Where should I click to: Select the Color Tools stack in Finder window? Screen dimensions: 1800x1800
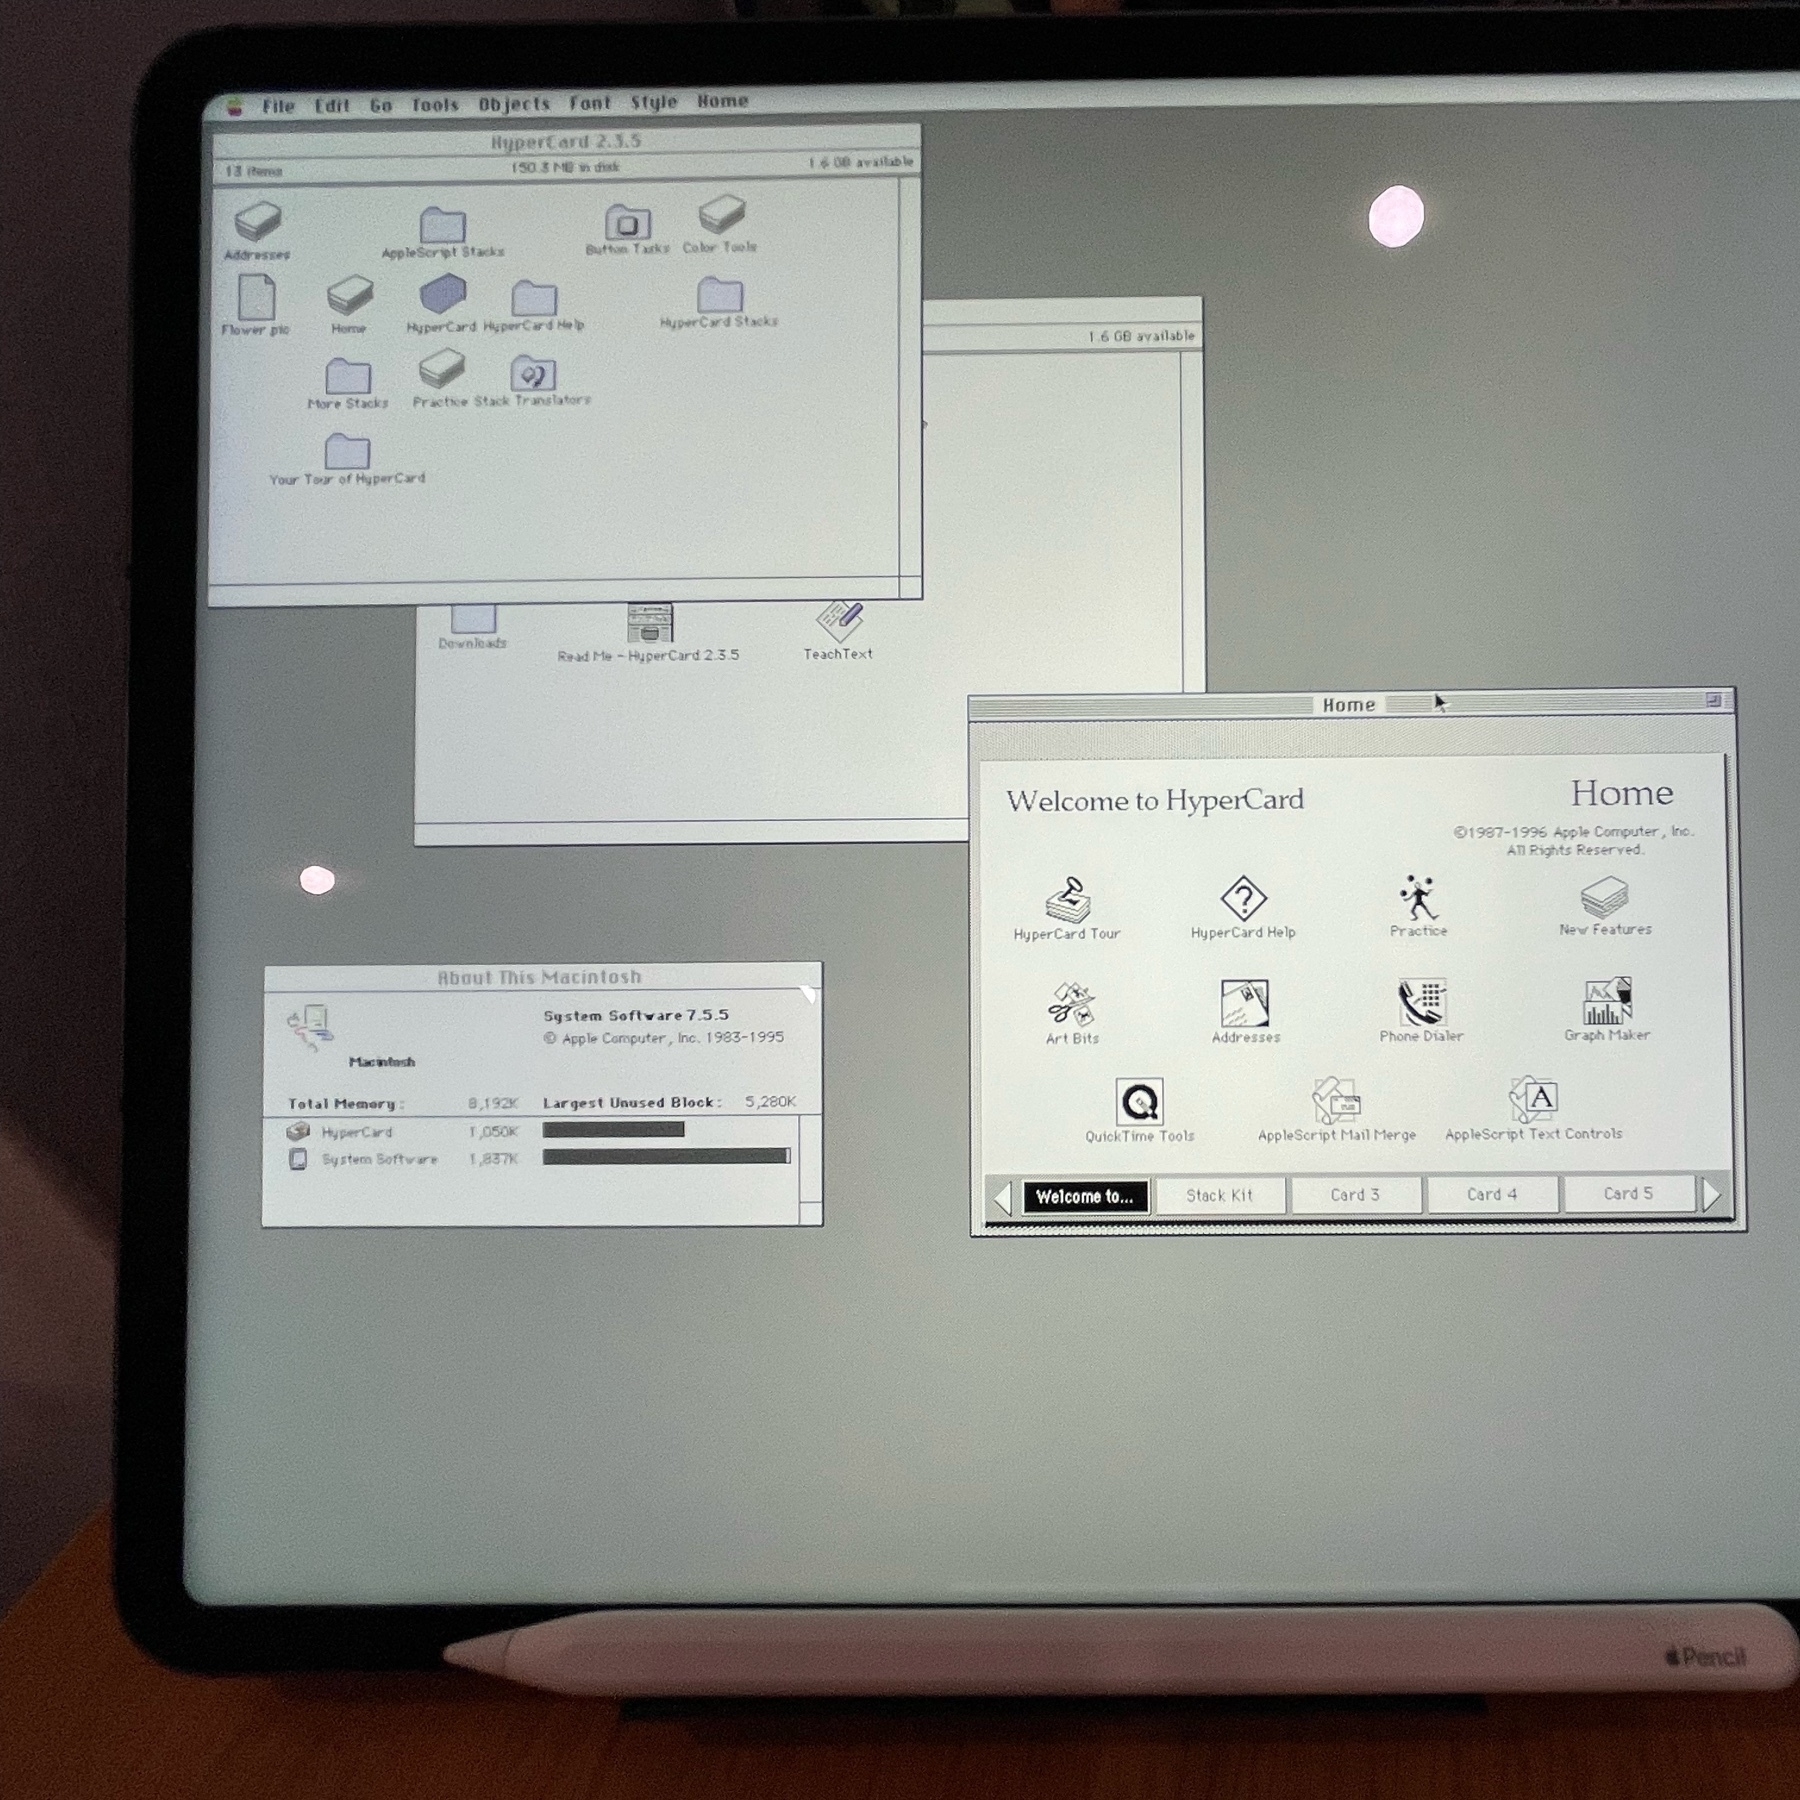coord(721,215)
